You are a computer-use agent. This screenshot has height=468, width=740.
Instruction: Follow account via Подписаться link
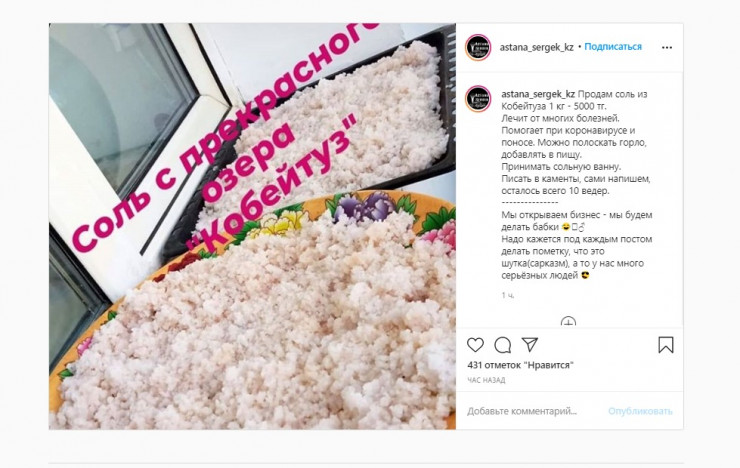tap(613, 47)
